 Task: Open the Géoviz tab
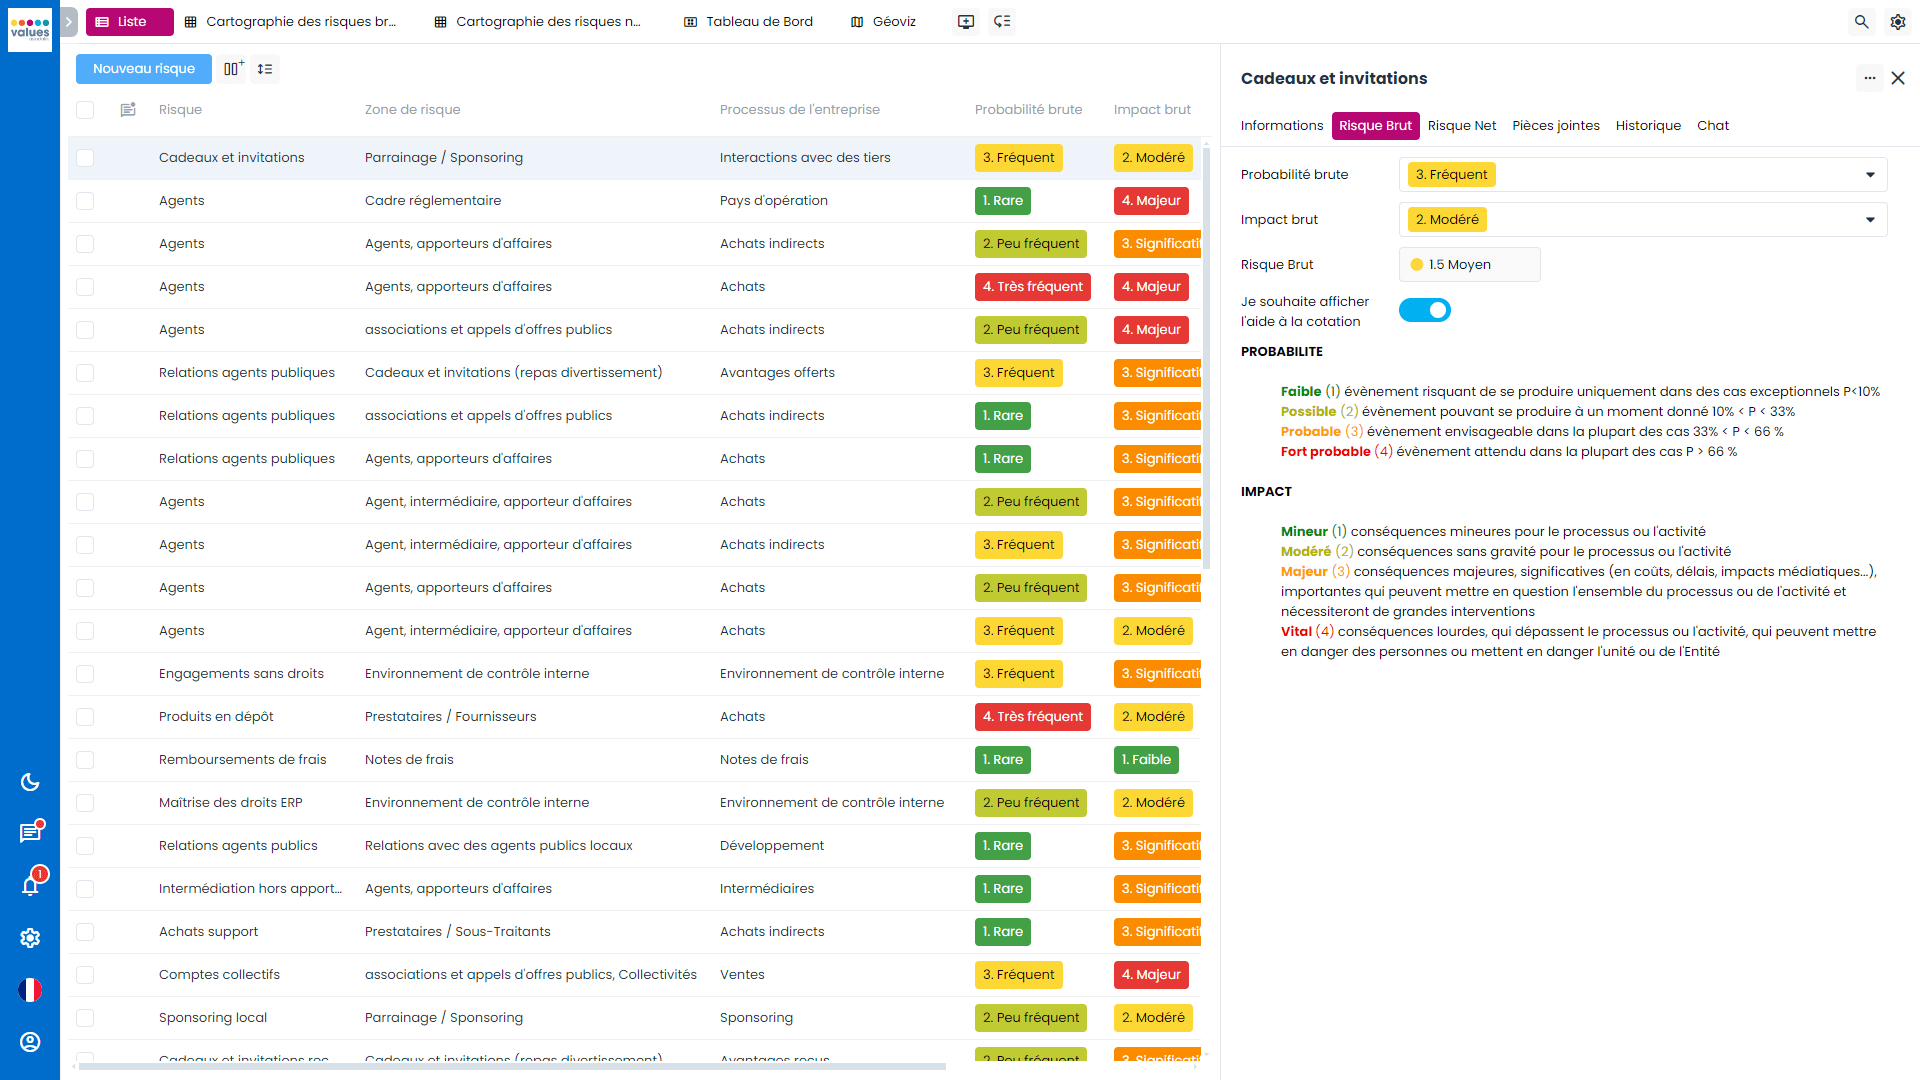884,22
